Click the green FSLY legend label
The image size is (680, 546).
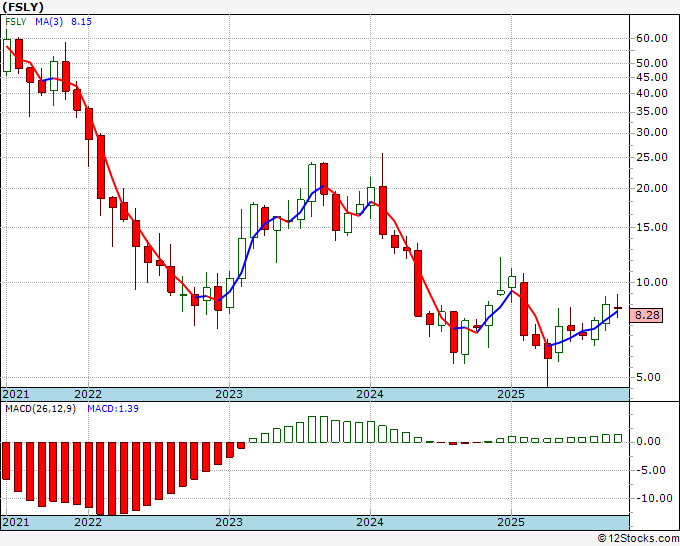point(16,22)
